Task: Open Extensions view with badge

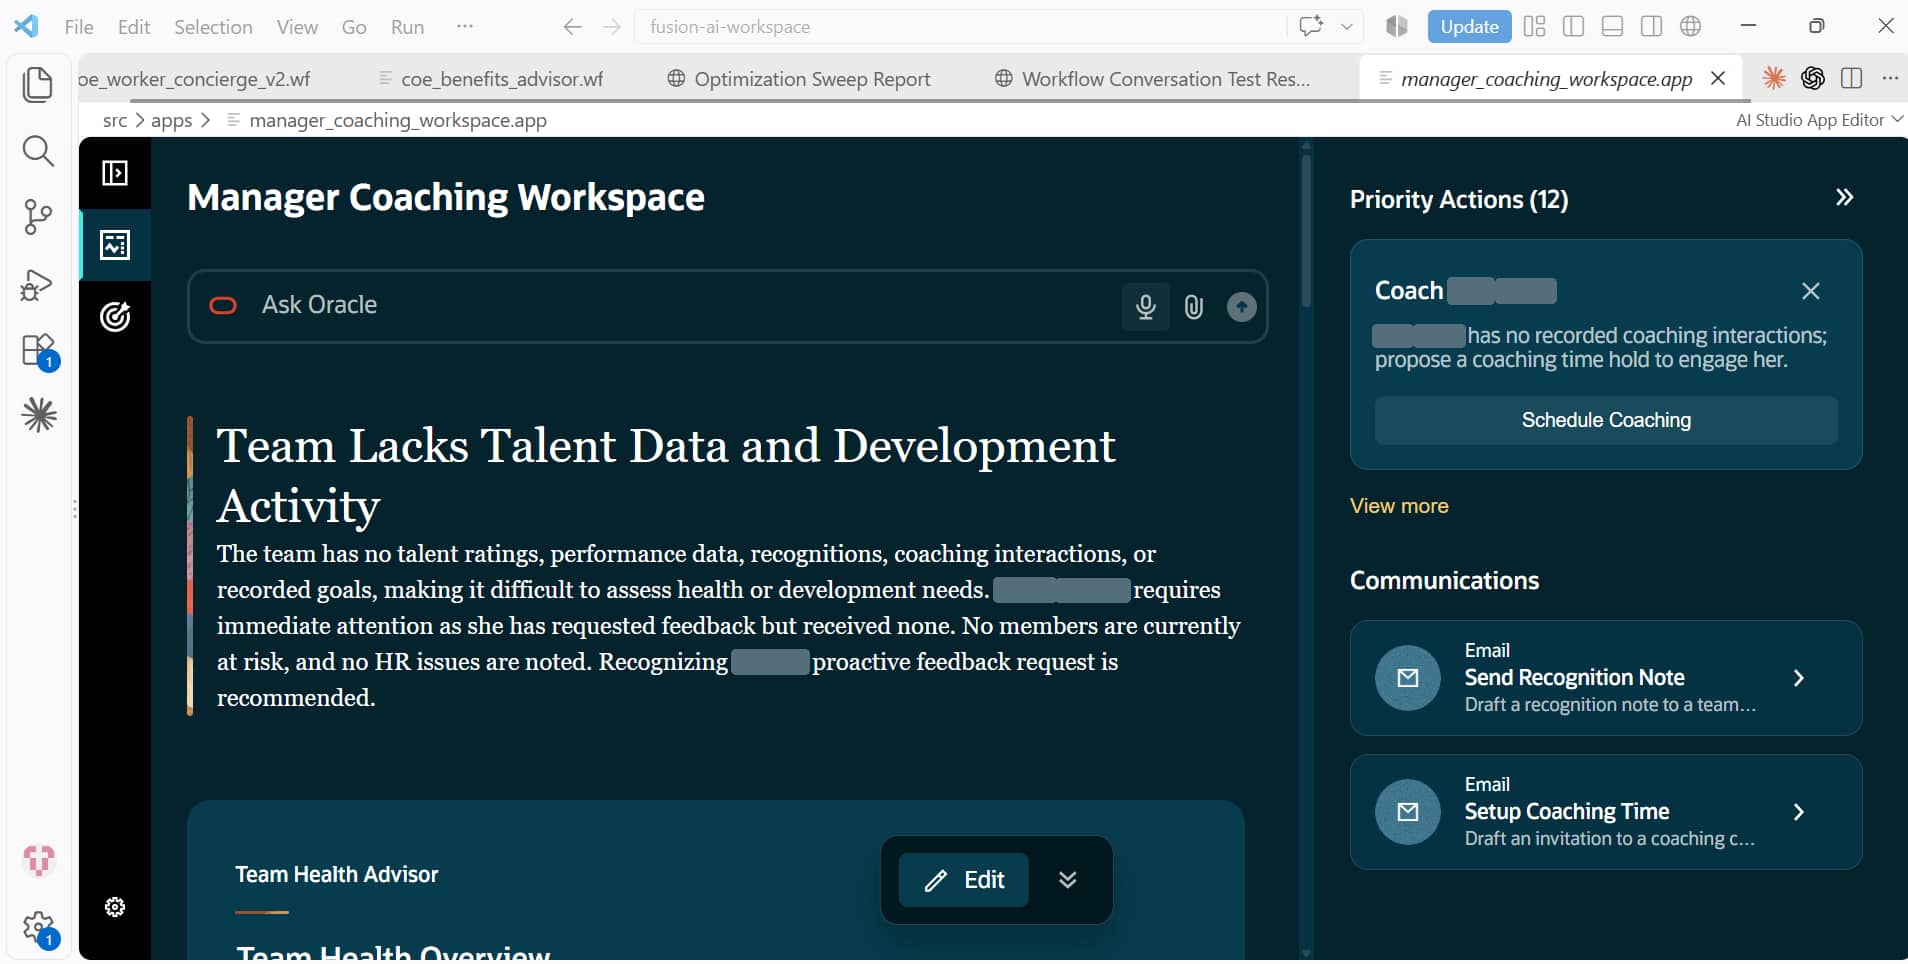Action: [38, 351]
